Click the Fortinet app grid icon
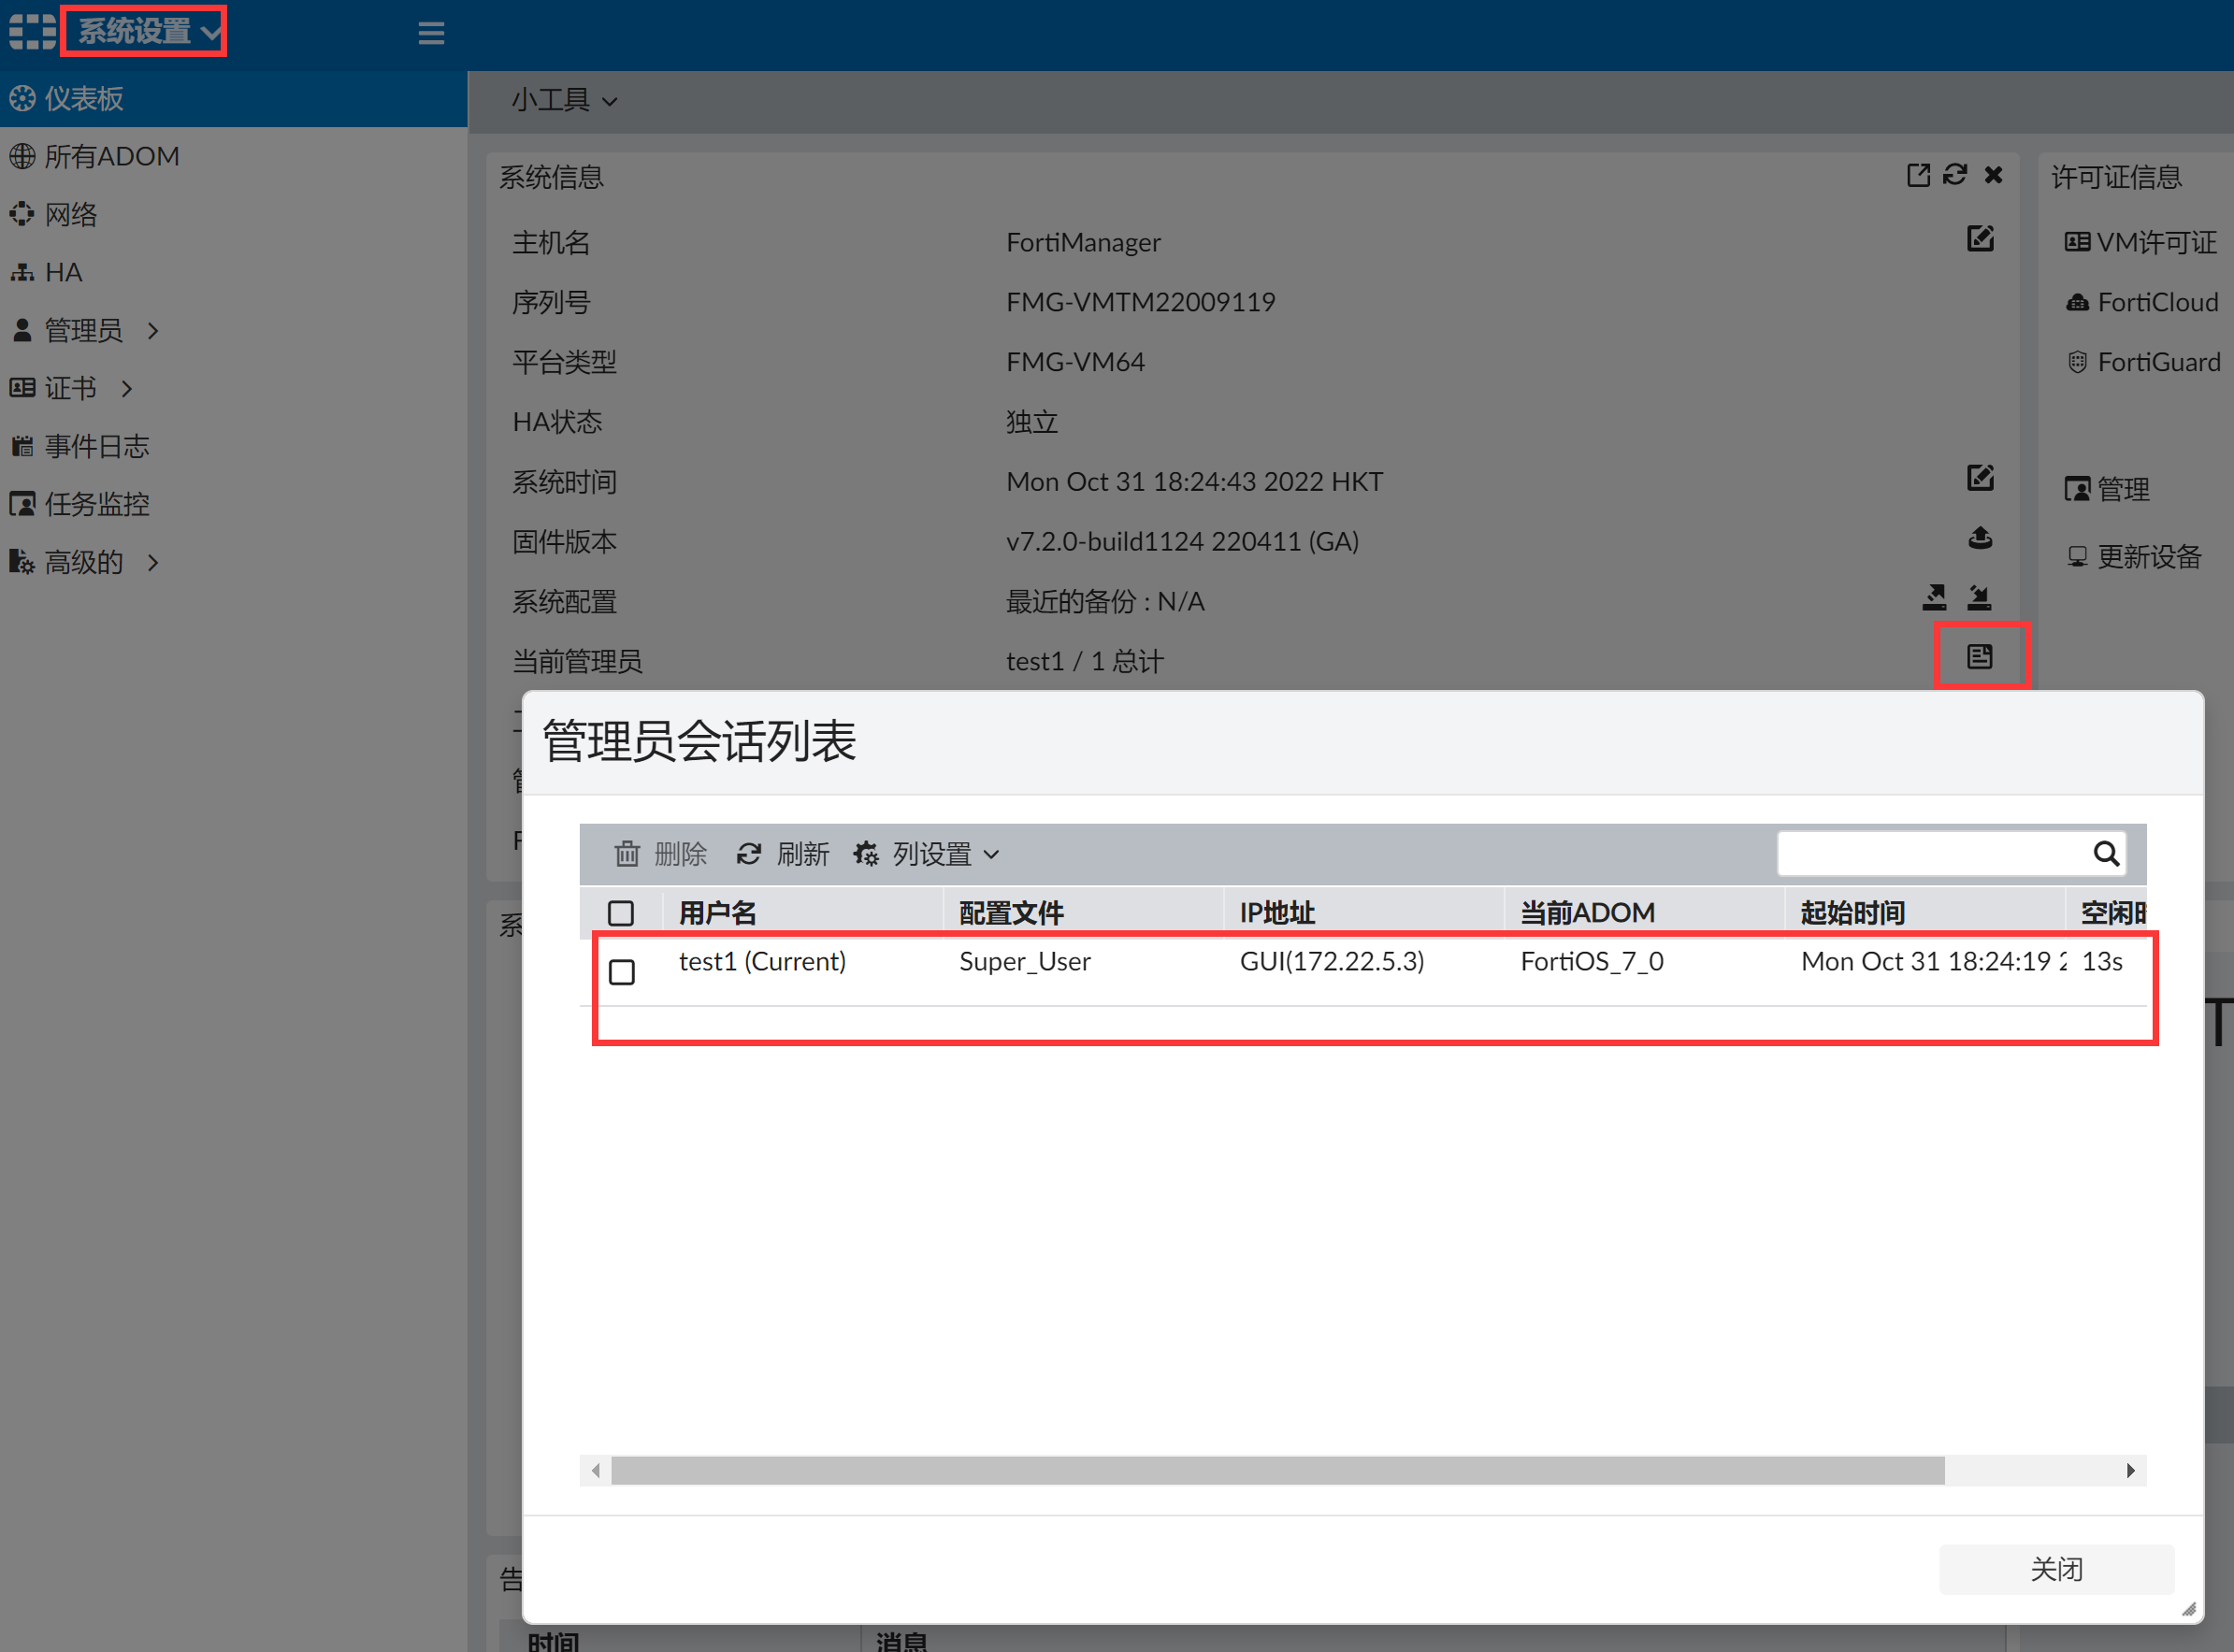The height and width of the screenshot is (1652, 2234). tap(32, 32)
